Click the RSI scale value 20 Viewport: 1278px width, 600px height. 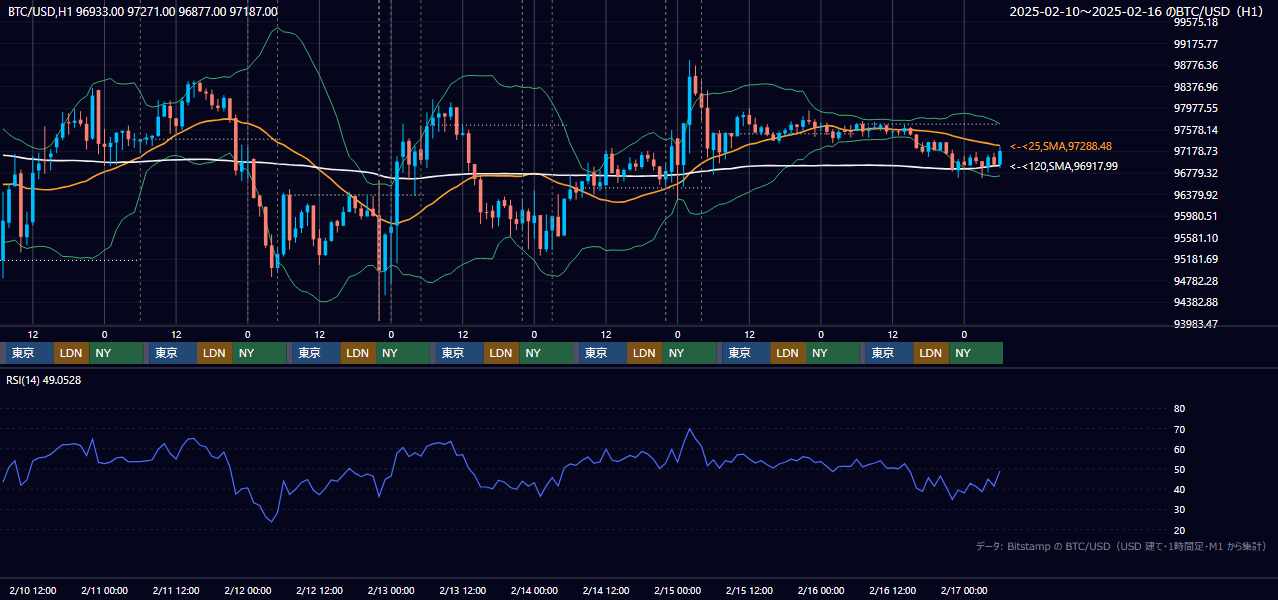(x=1179, y=530)
